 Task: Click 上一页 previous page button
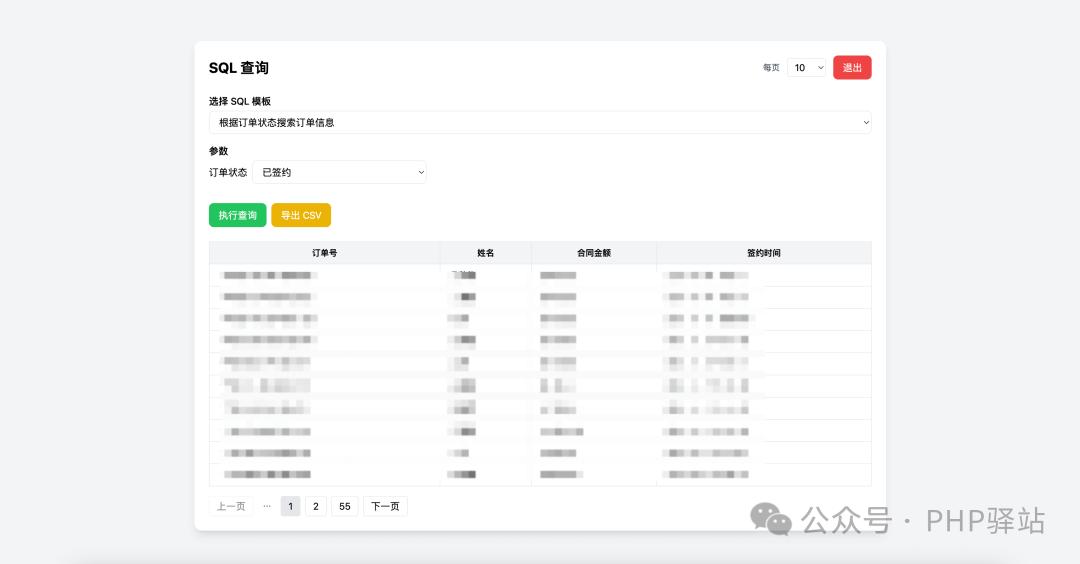[231, 506]
